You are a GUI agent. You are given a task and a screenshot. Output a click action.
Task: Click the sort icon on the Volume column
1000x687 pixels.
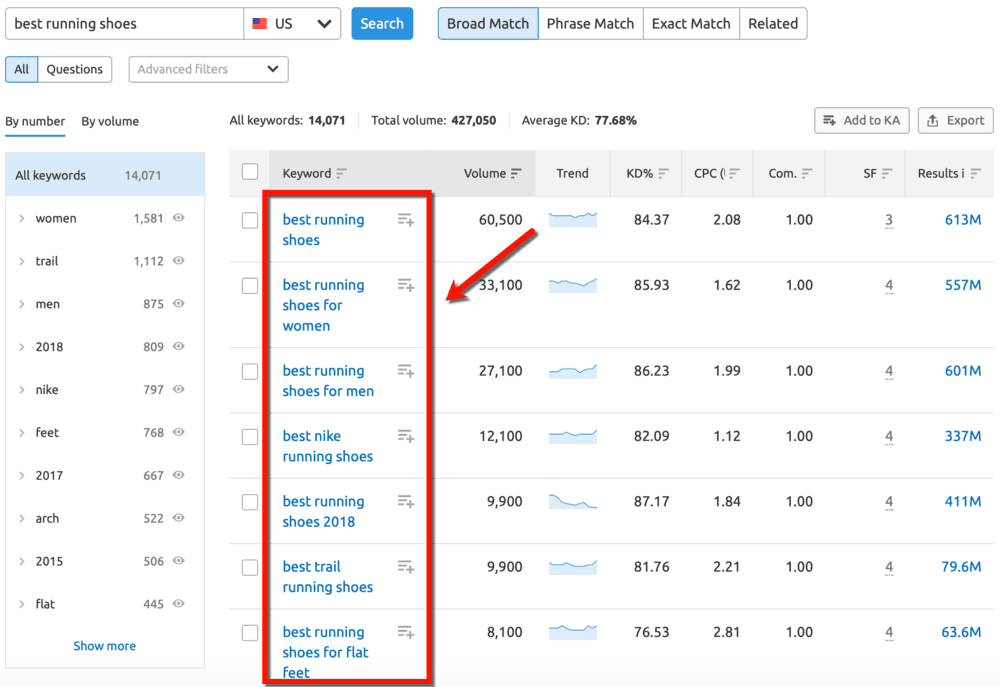pyautogui.click(x=517, y=172)
